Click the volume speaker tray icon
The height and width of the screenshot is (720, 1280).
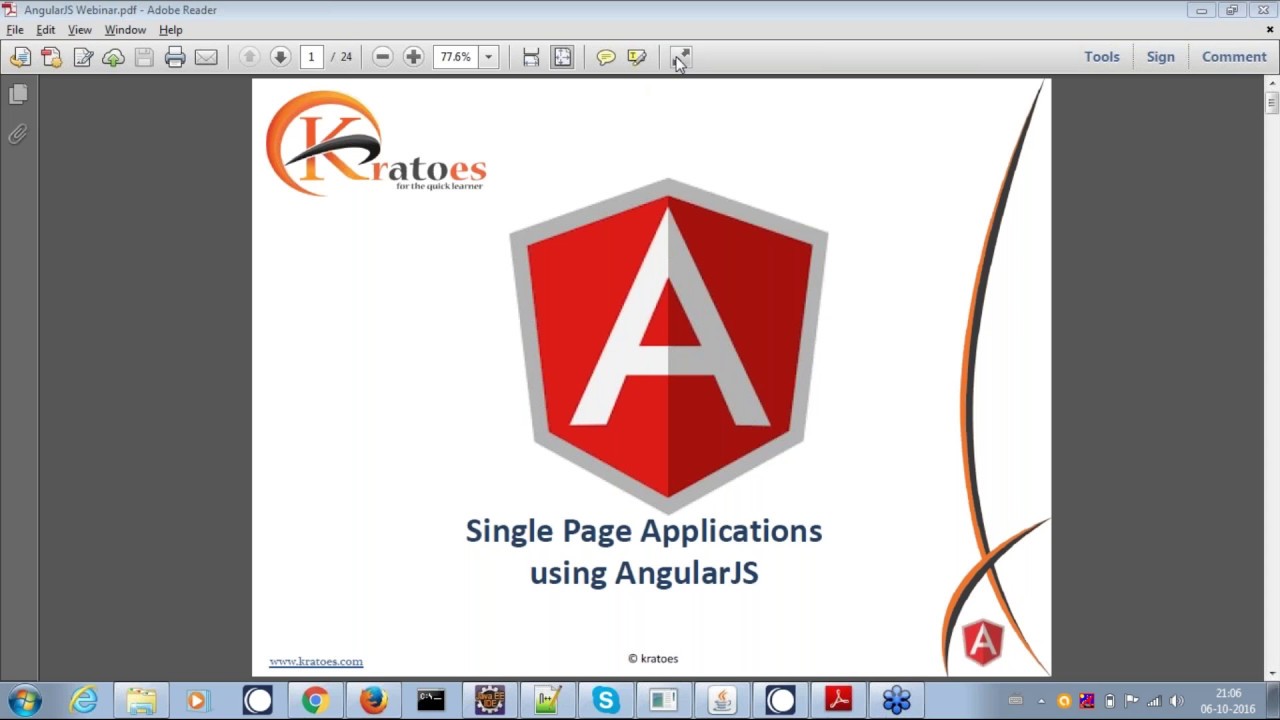[x=1176, y=701]
